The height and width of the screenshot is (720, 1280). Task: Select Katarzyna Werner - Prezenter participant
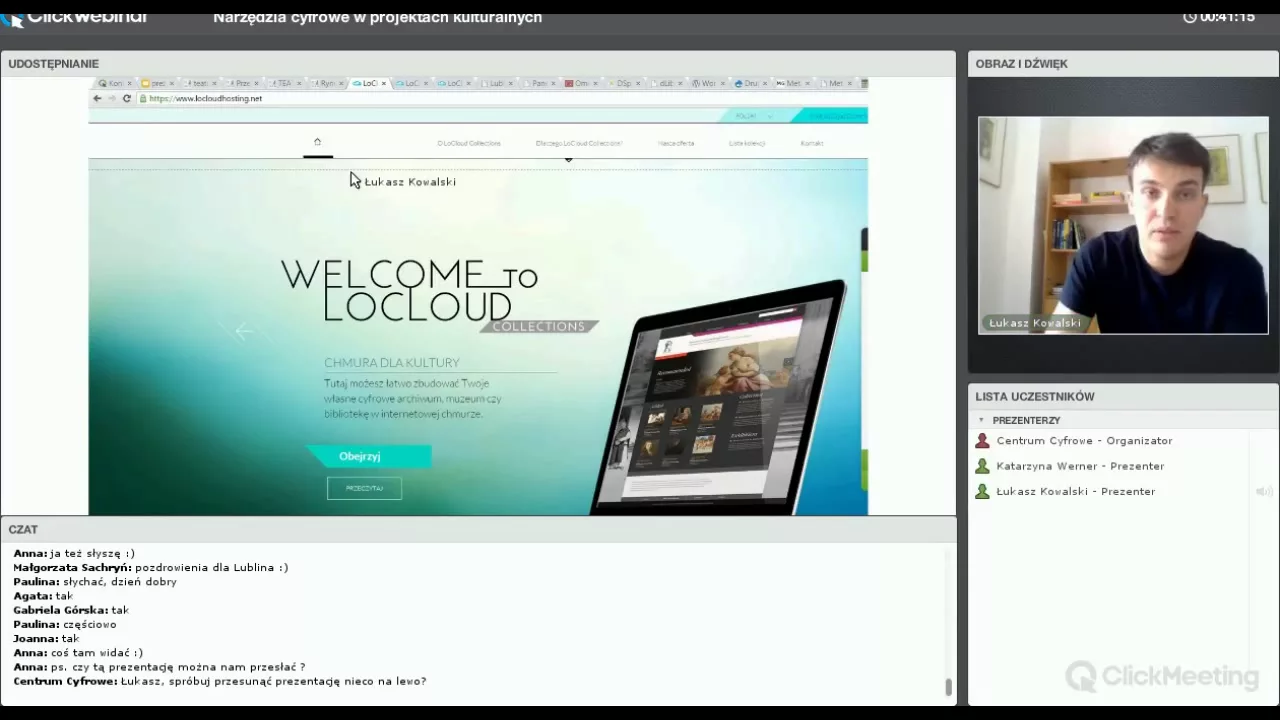click(1080, 466)
